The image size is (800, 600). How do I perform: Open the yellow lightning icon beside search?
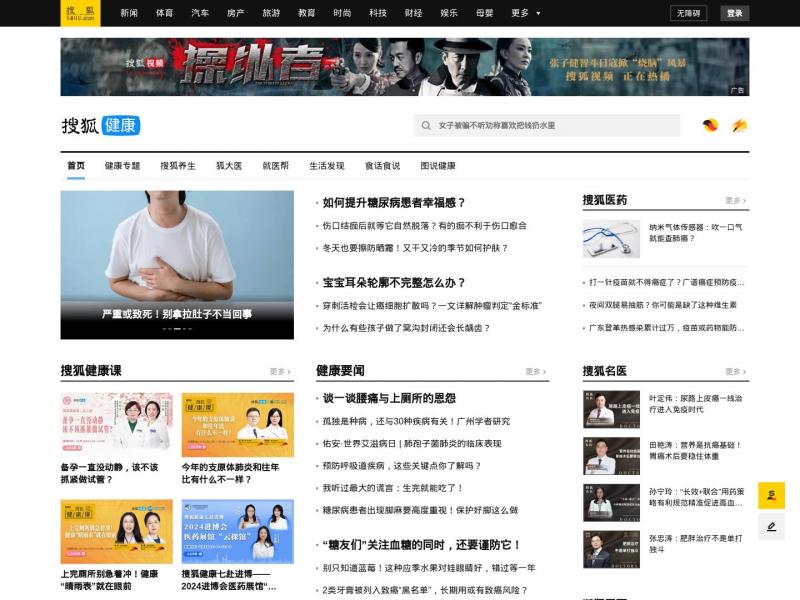pyautogui.click(x=739, y=125)
